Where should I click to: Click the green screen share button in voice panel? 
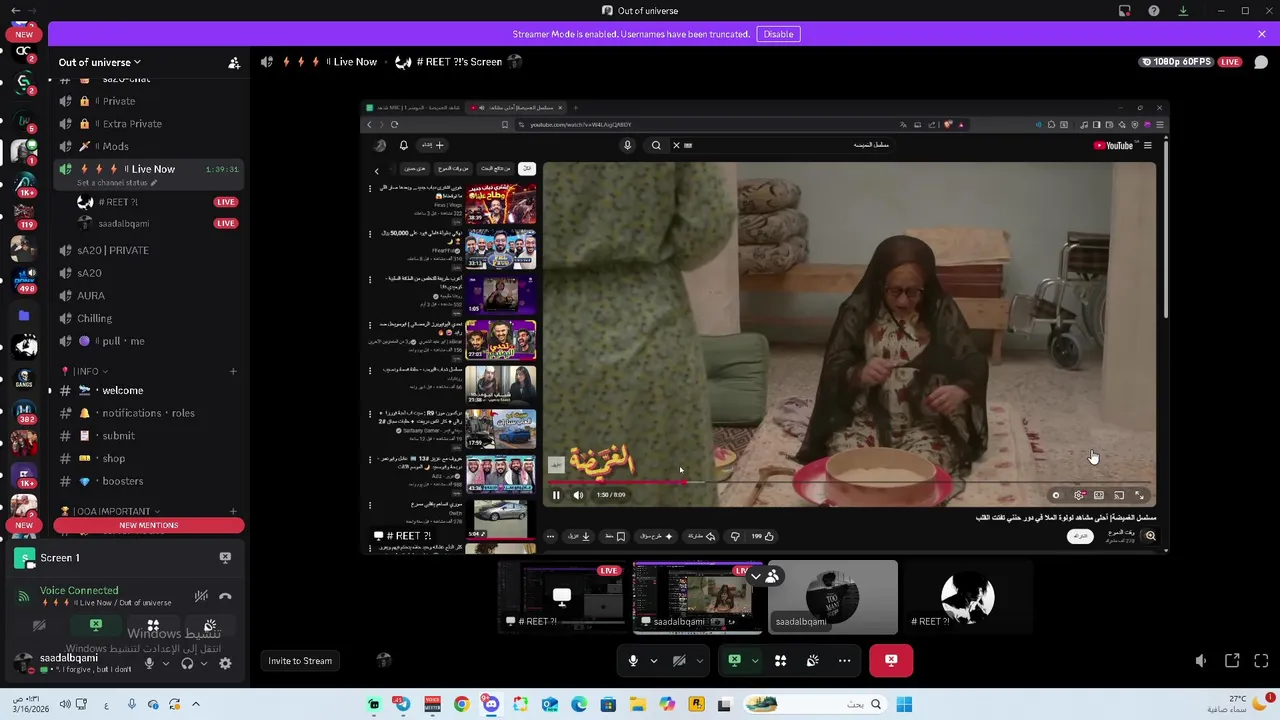(96, 626)
